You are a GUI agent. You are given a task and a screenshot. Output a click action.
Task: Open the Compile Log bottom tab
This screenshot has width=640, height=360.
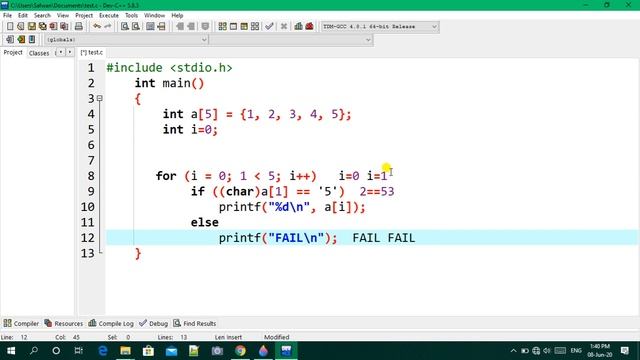(x=111, y=323)
